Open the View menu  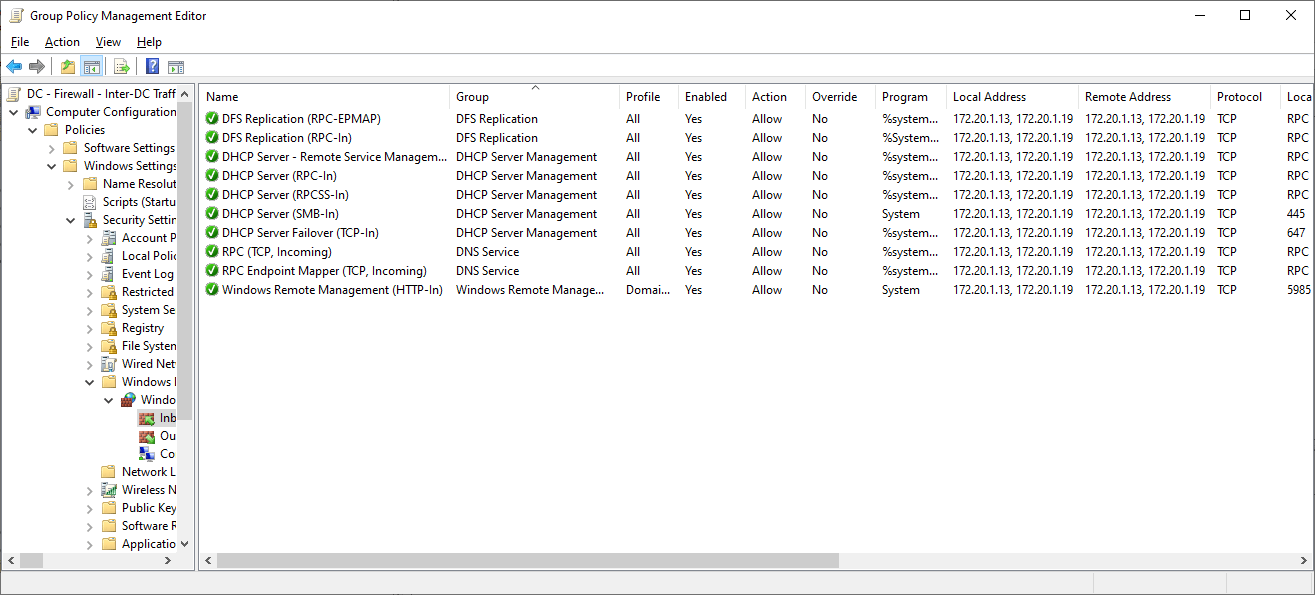[107, 42]
